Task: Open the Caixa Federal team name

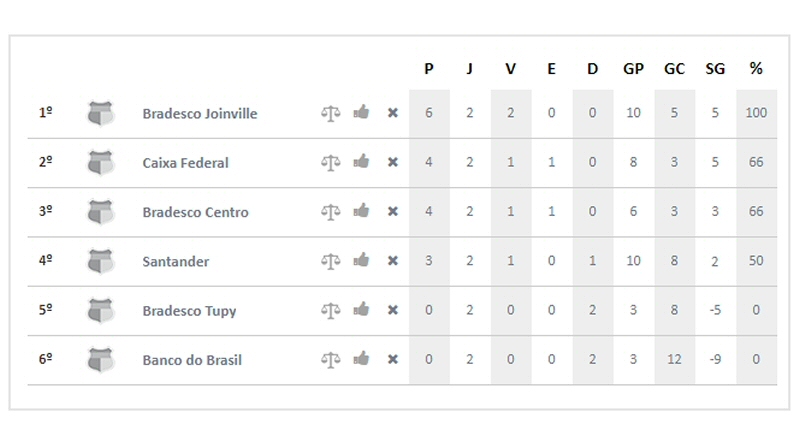Action: [185, 163]
